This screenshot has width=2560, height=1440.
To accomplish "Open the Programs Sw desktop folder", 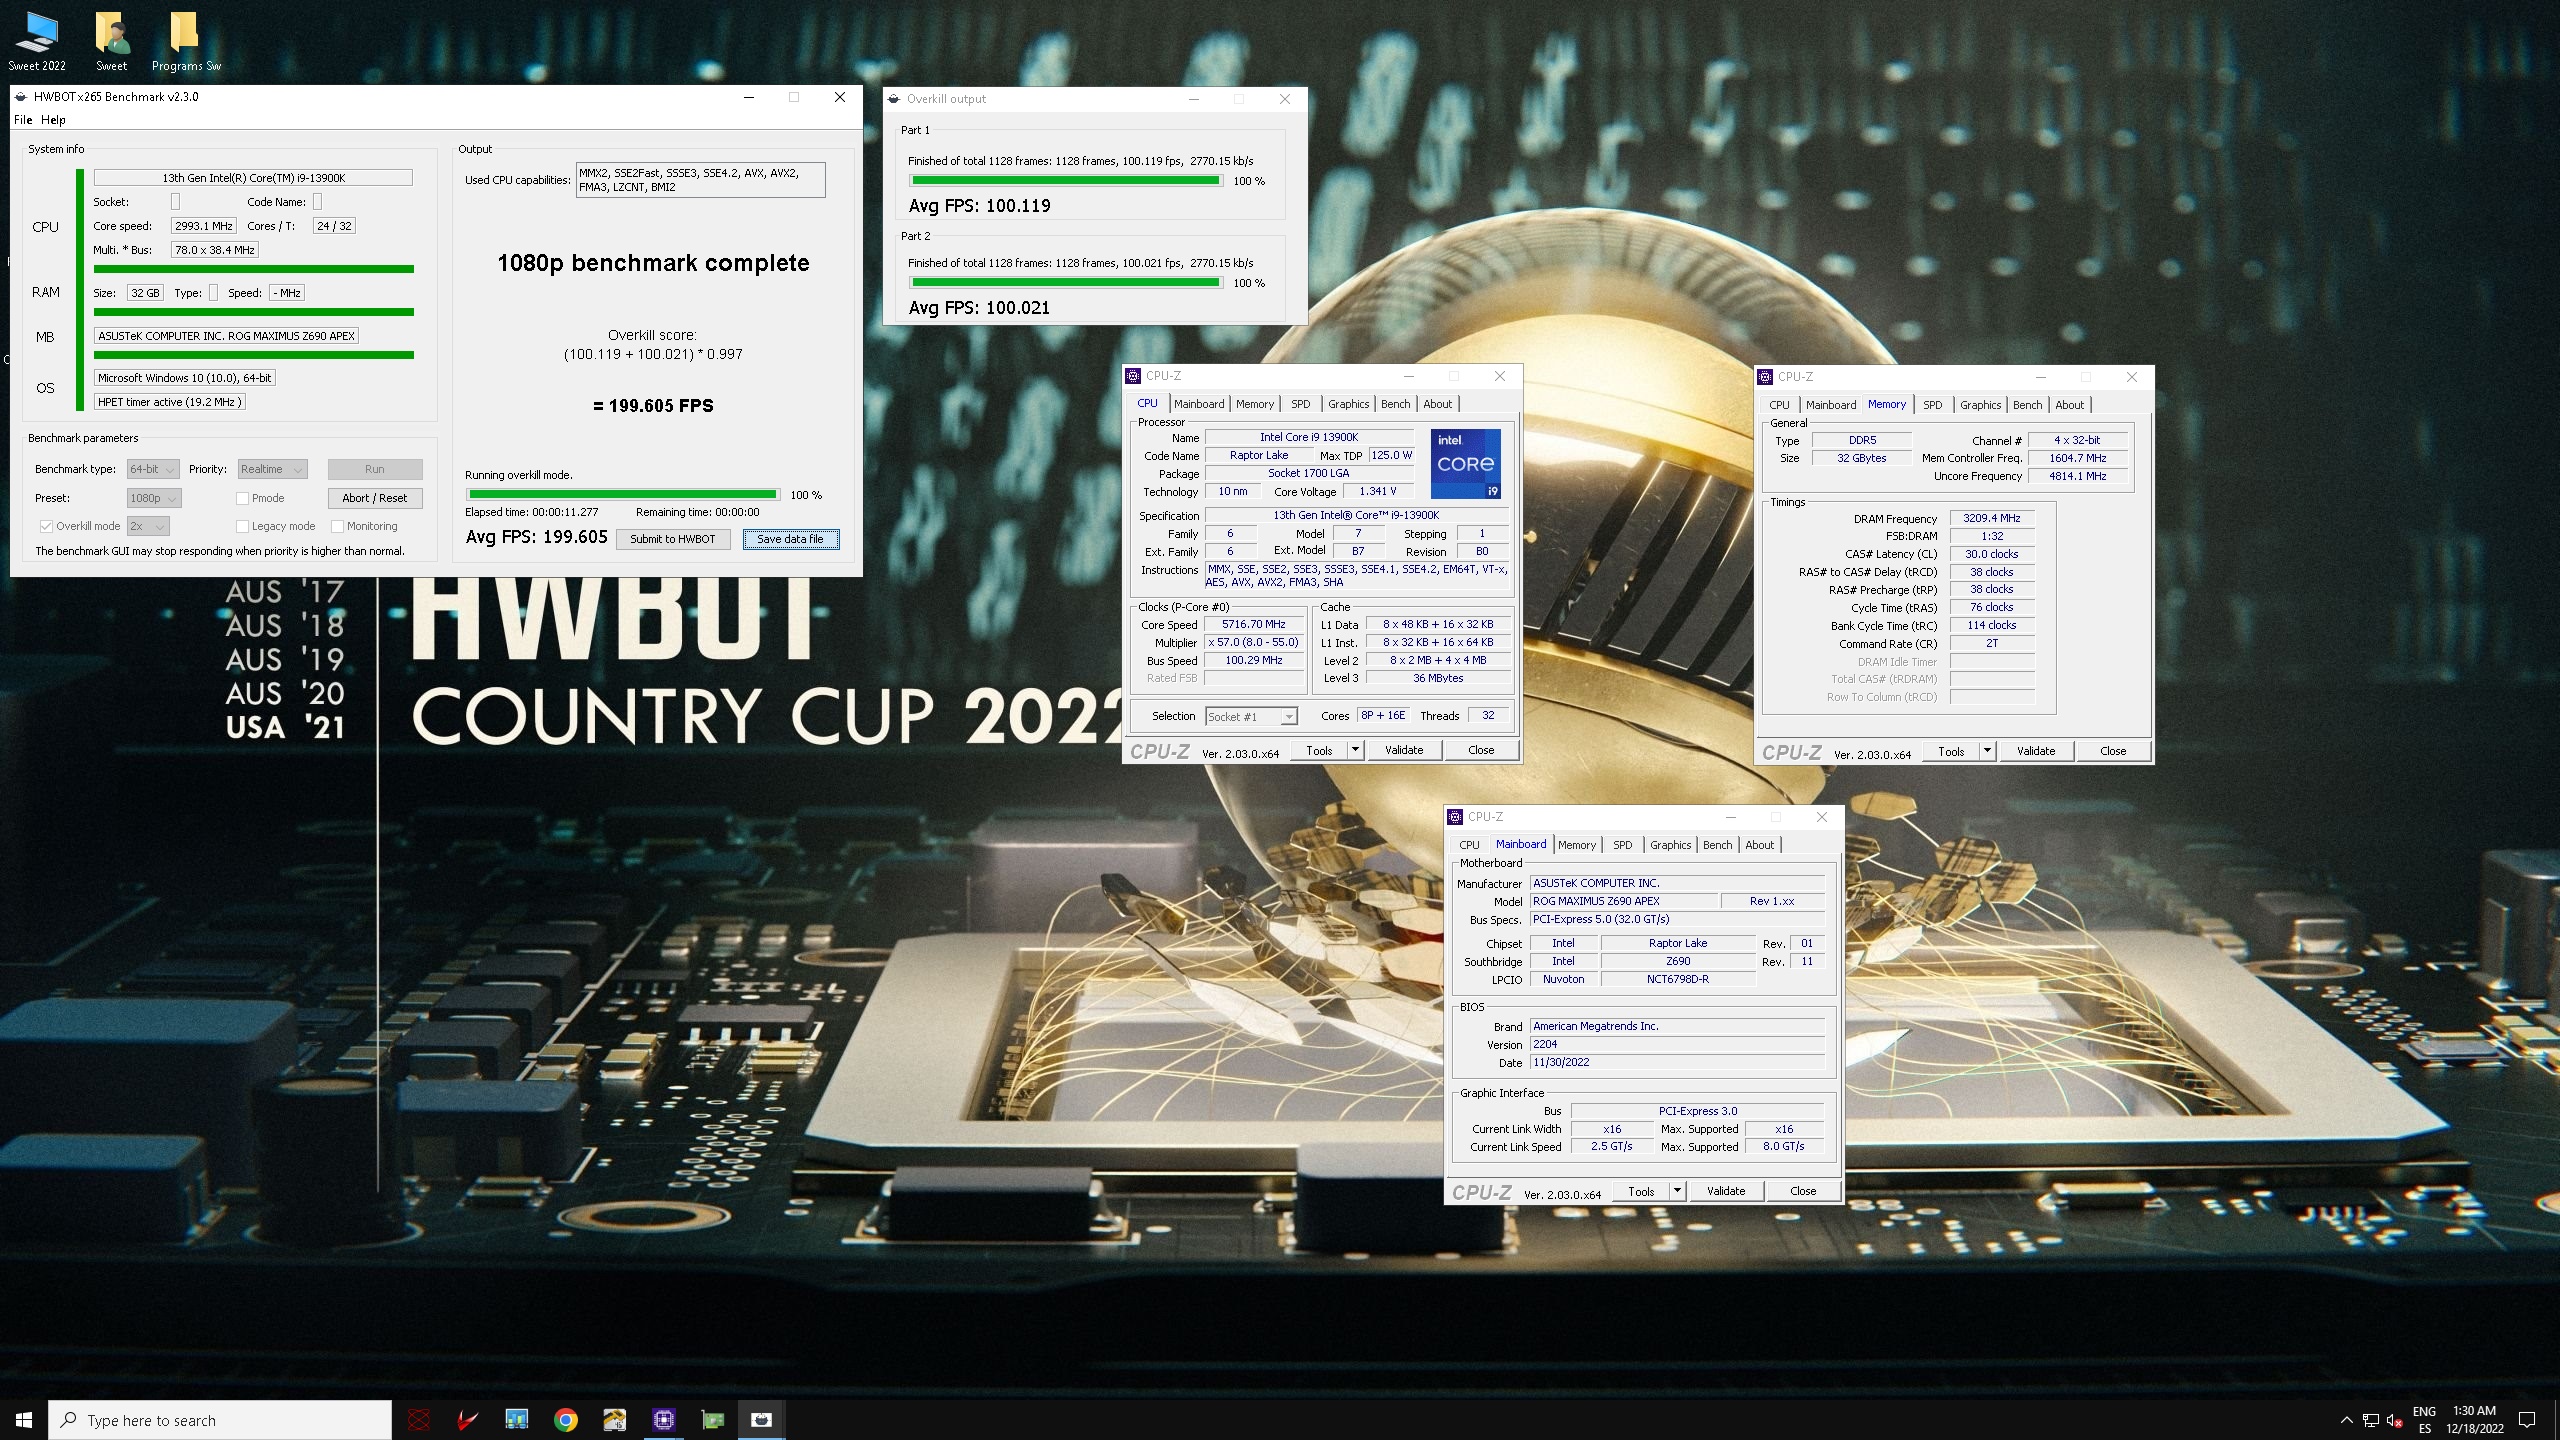I will click(186, 42).
